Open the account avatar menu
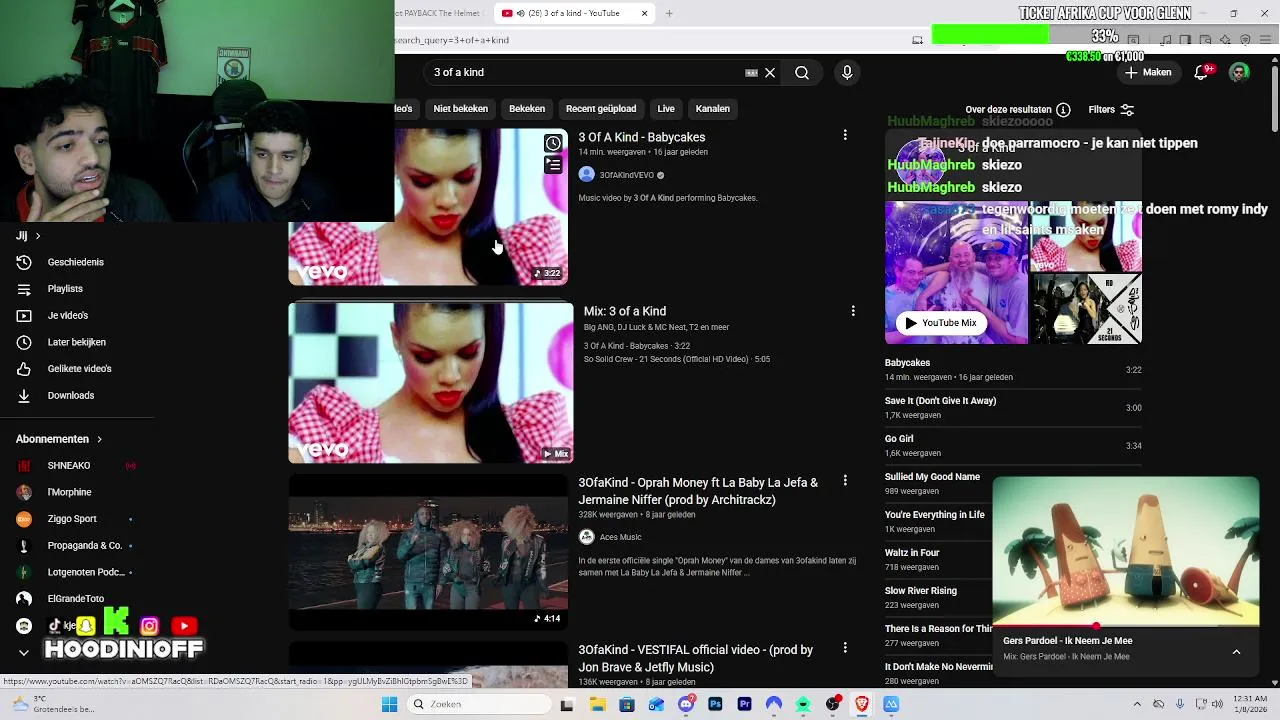The height and width of the screenshot is (720, 1280). (1239, 72)
